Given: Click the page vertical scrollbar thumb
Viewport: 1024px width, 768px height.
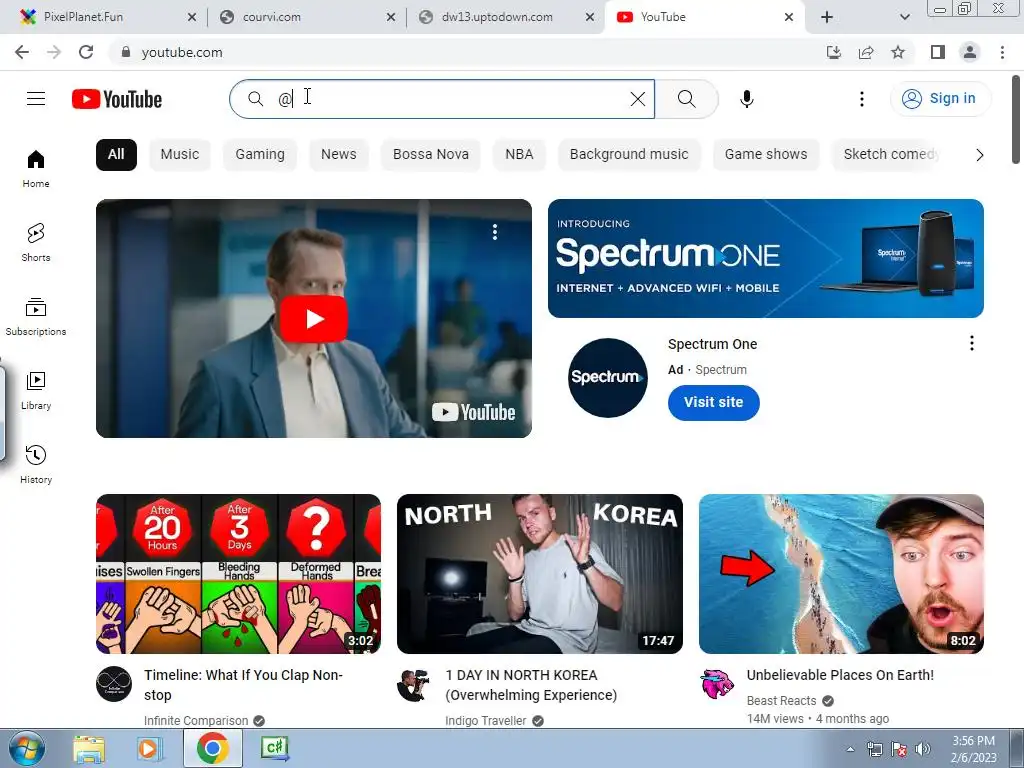Looking at the screenshot, I should 1016,120.
